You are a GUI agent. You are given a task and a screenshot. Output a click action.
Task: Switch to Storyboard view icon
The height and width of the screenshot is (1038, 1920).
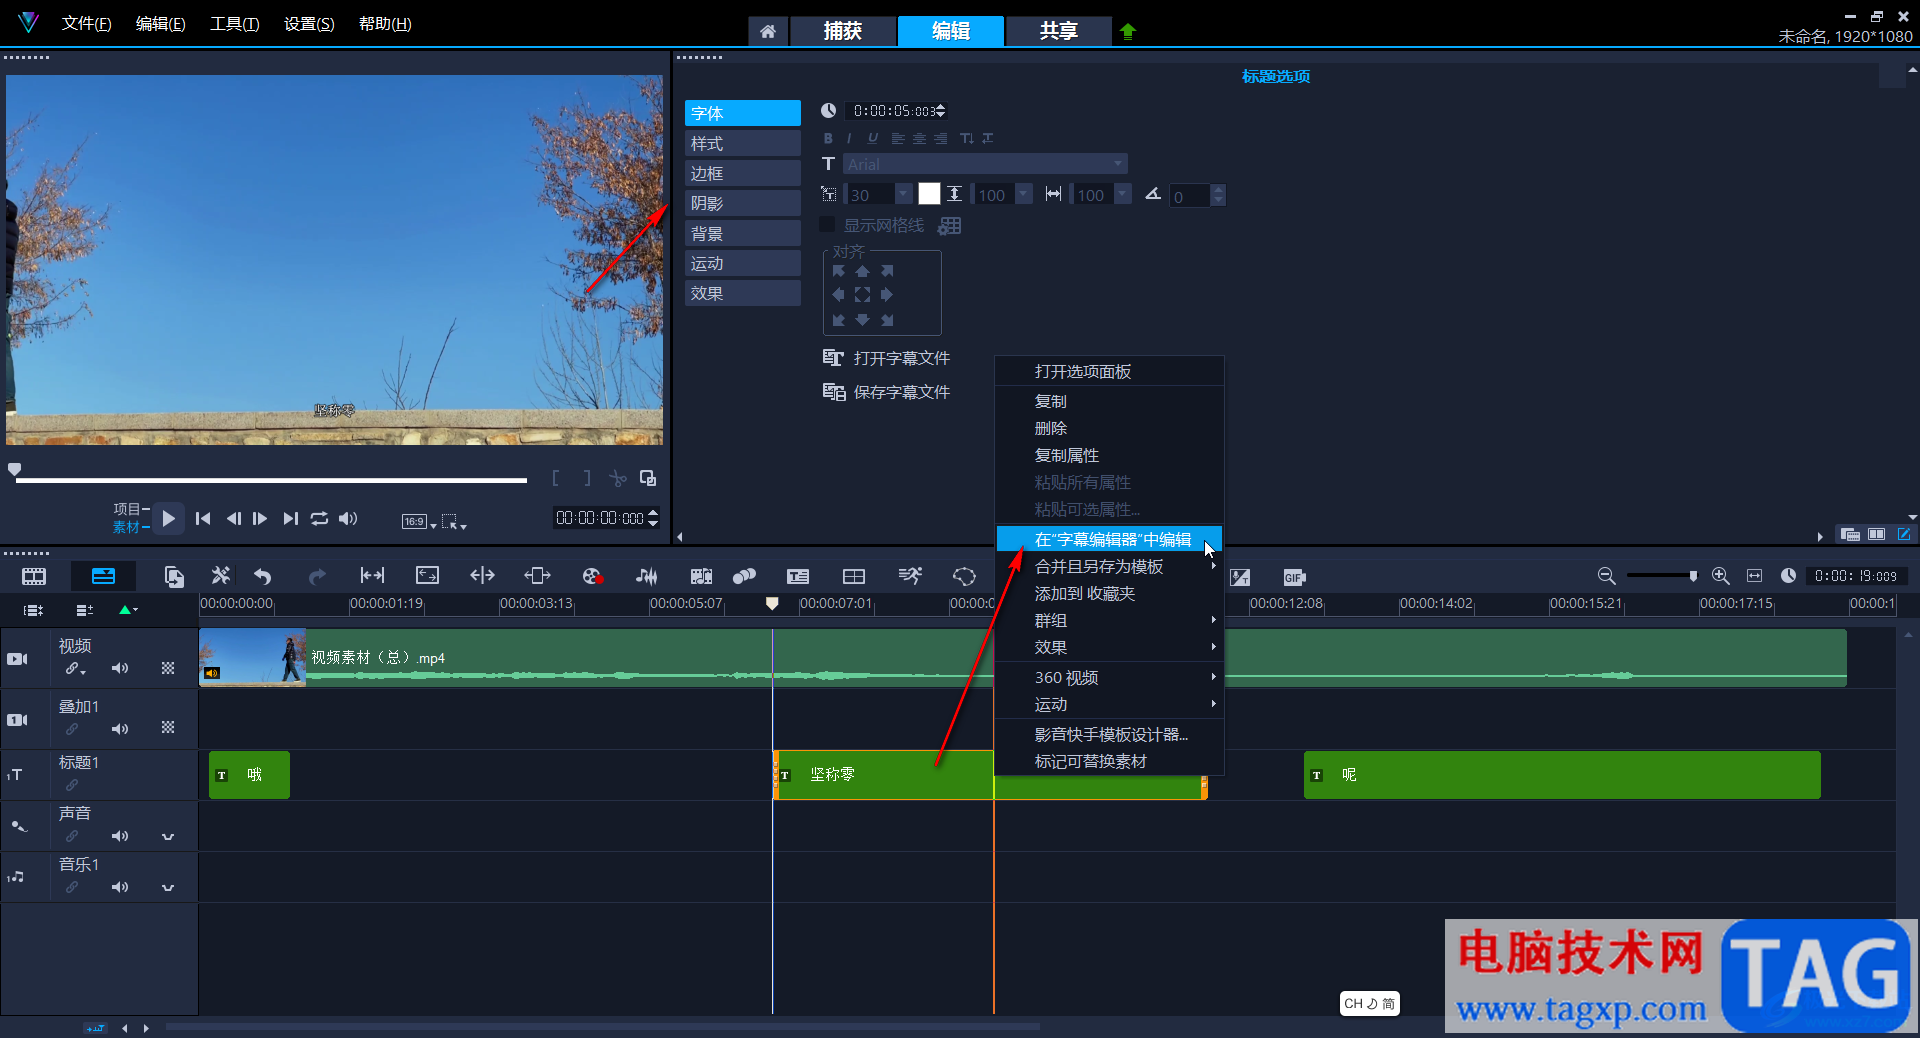coord(34,576)
